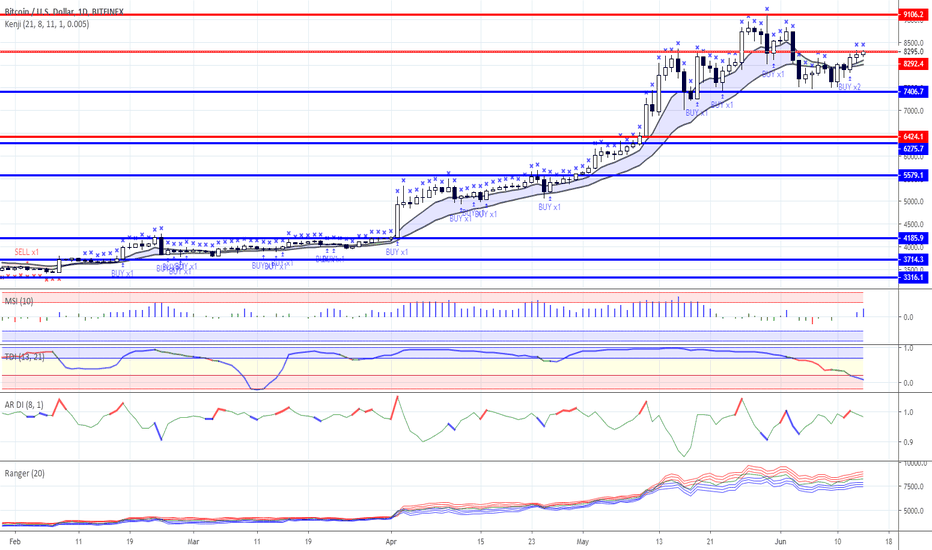Select the blue 7406.7 price level label
This screenshot has width=932, height=550.
click(913, 92)
